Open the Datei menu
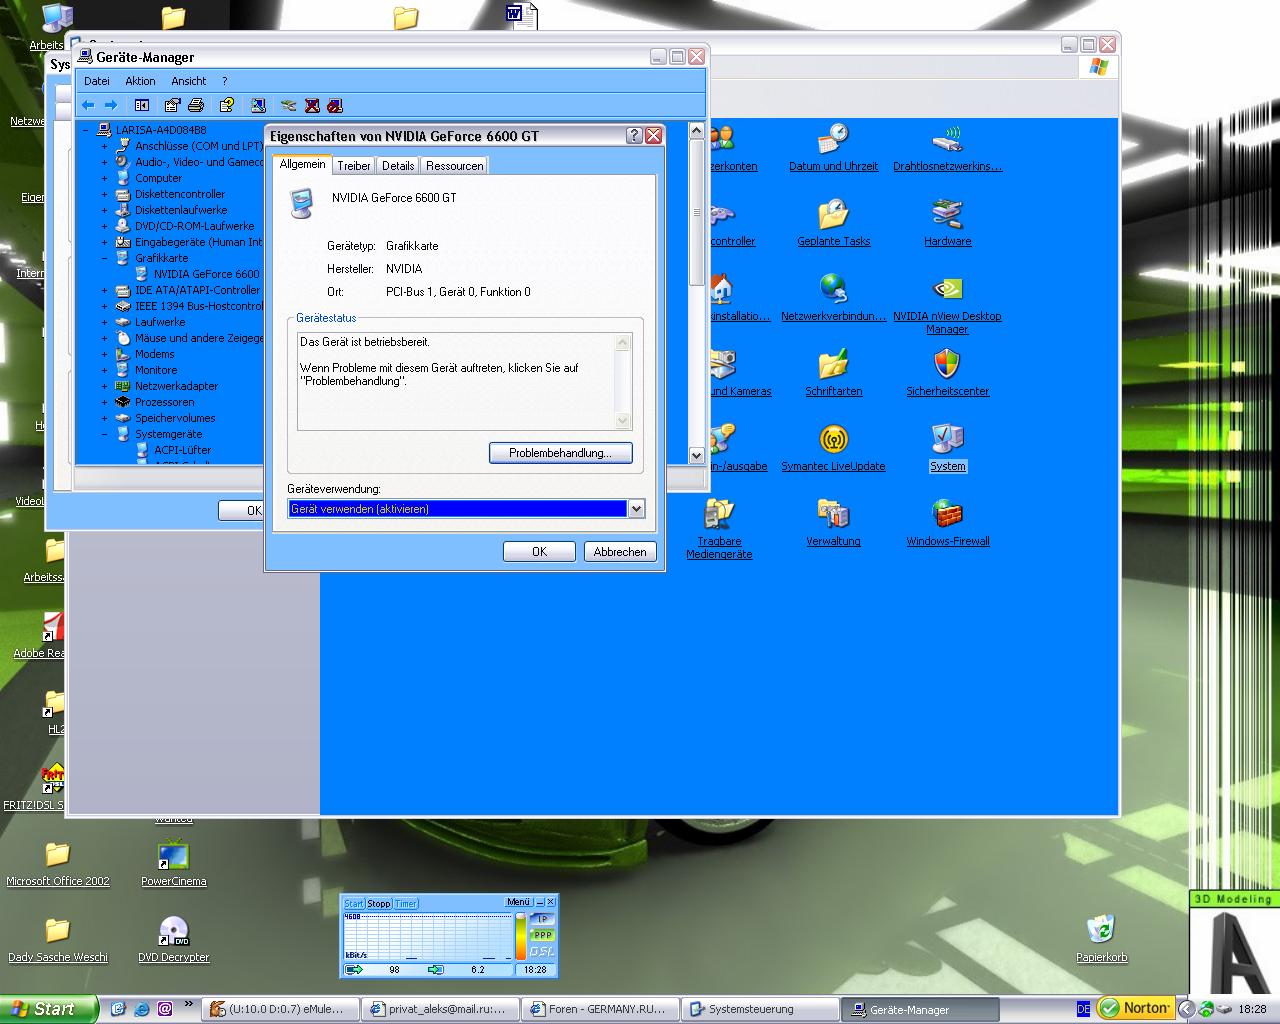This screenshot has height=1024, width=1280. click(97, 81)
